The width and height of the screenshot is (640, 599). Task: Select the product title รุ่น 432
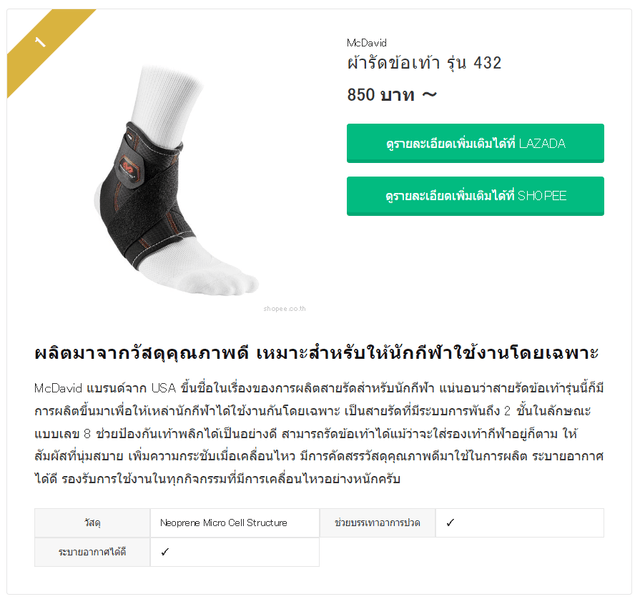(x=424, y=63)
